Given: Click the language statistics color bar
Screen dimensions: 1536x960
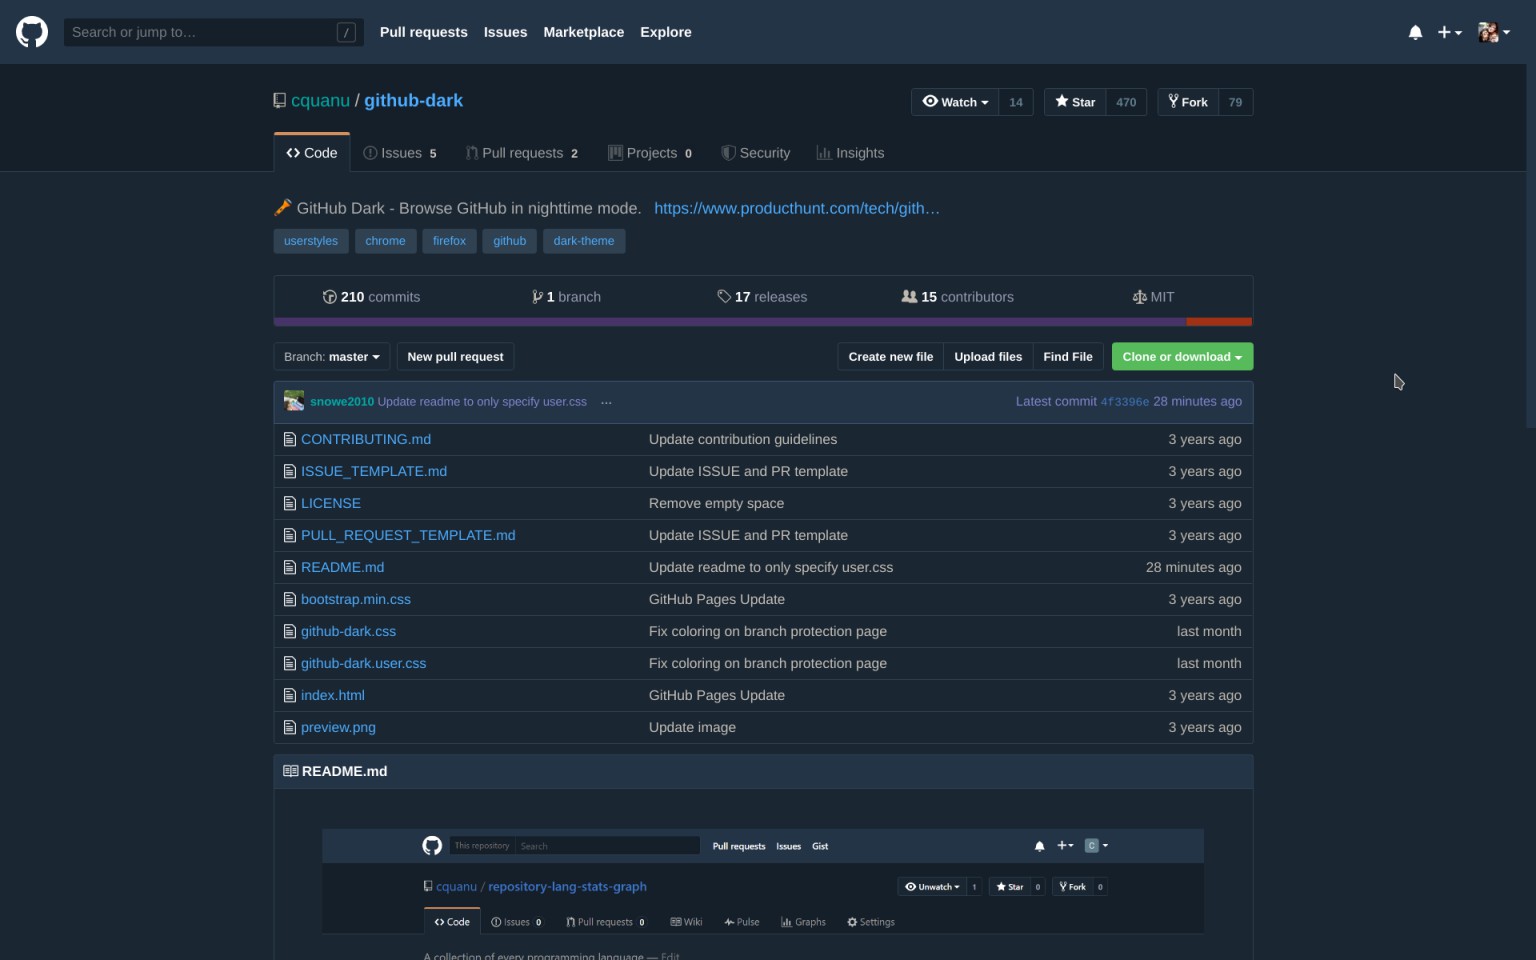Looking at the screenshot, I should (x=763, y=321).
